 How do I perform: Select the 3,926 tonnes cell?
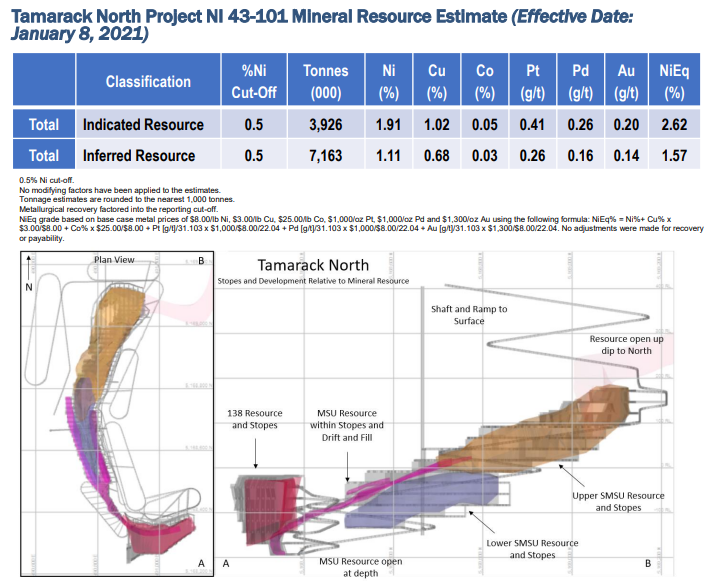pos(325,125)
